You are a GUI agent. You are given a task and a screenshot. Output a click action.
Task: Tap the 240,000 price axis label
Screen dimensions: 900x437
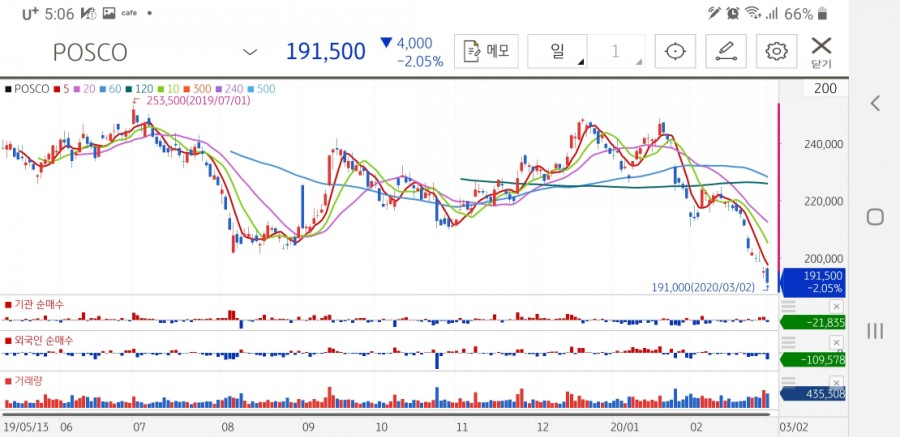[823, 144]
